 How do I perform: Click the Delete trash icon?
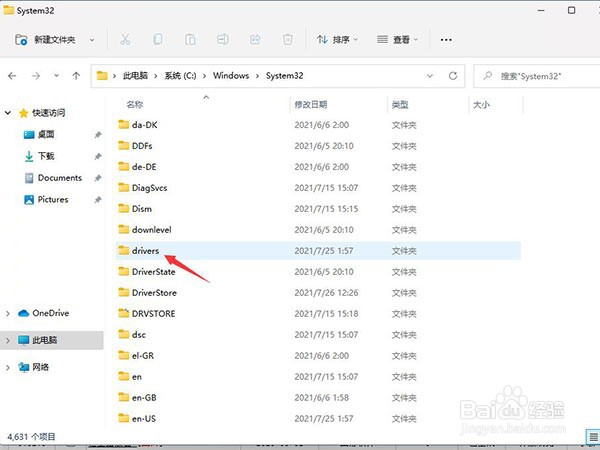(x=288, y=39)
